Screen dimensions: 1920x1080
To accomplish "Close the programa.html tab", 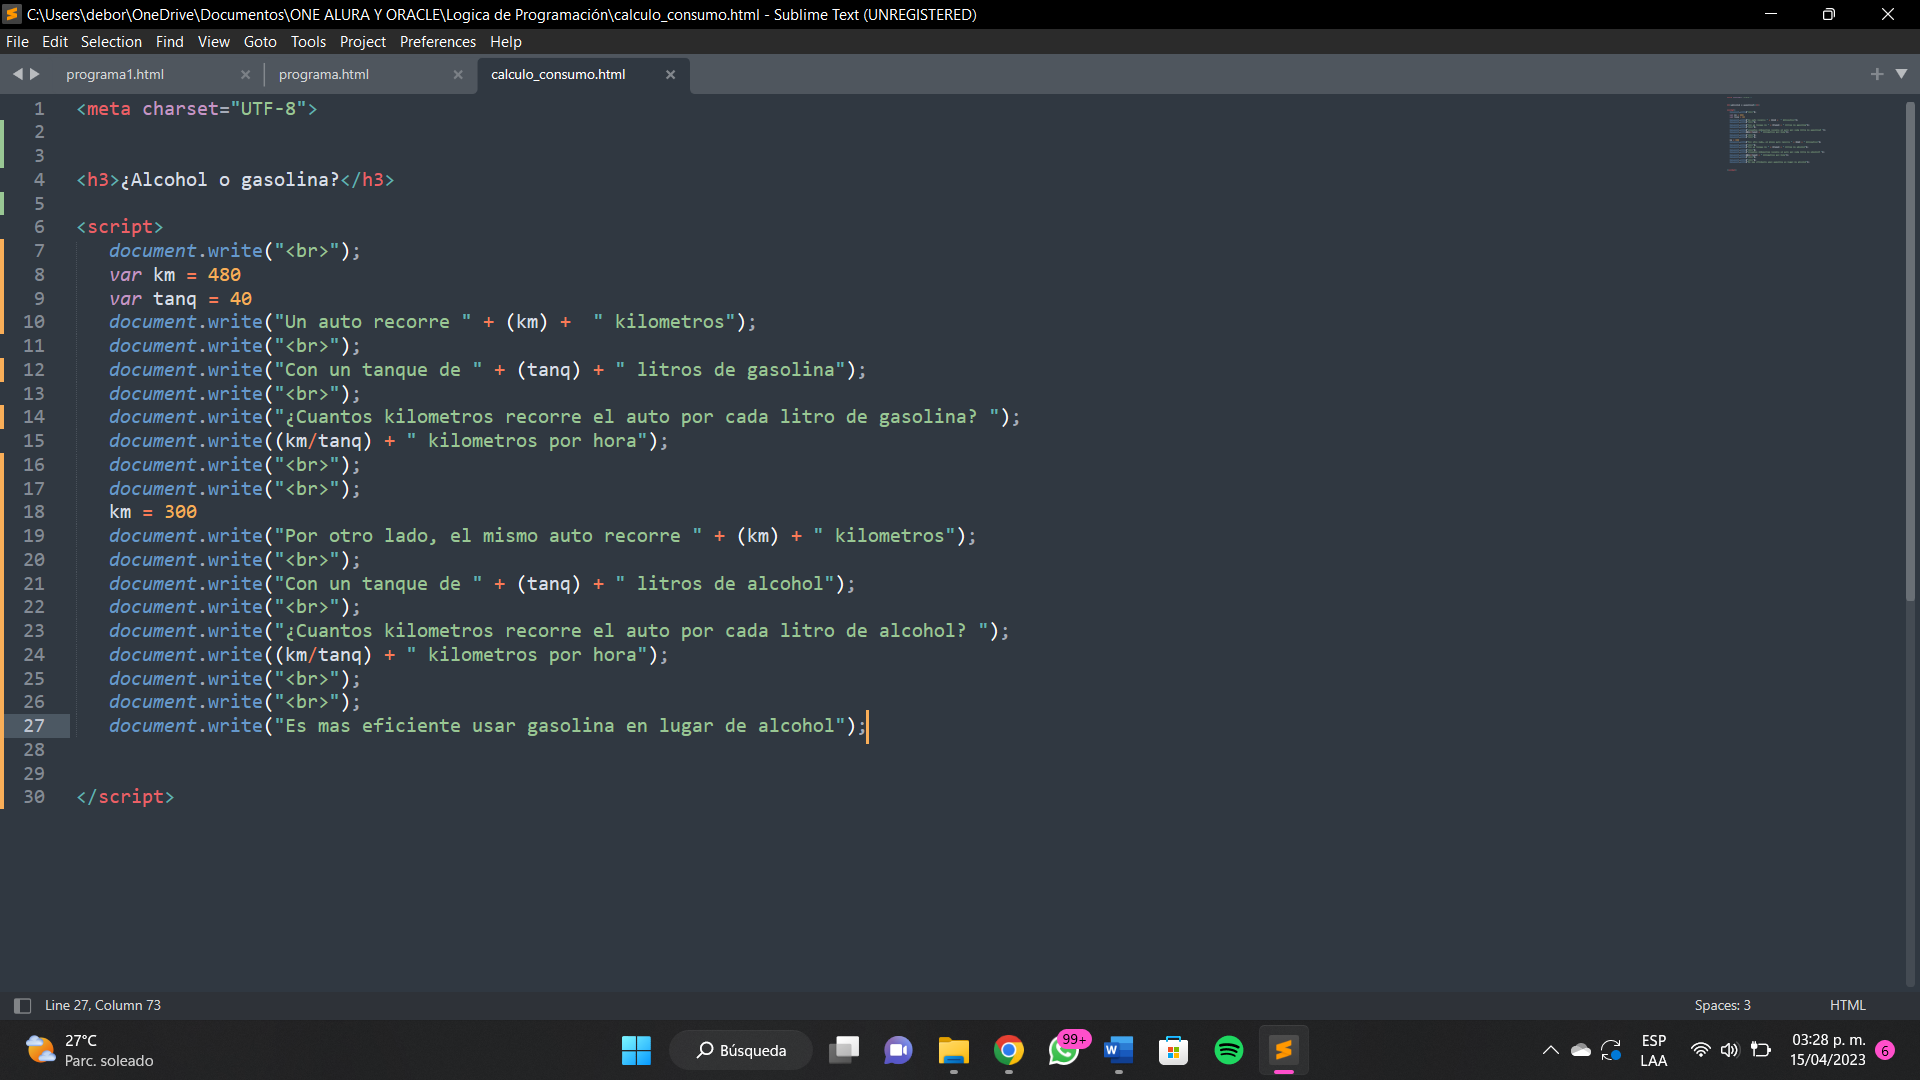I will (x=458, y=75).
